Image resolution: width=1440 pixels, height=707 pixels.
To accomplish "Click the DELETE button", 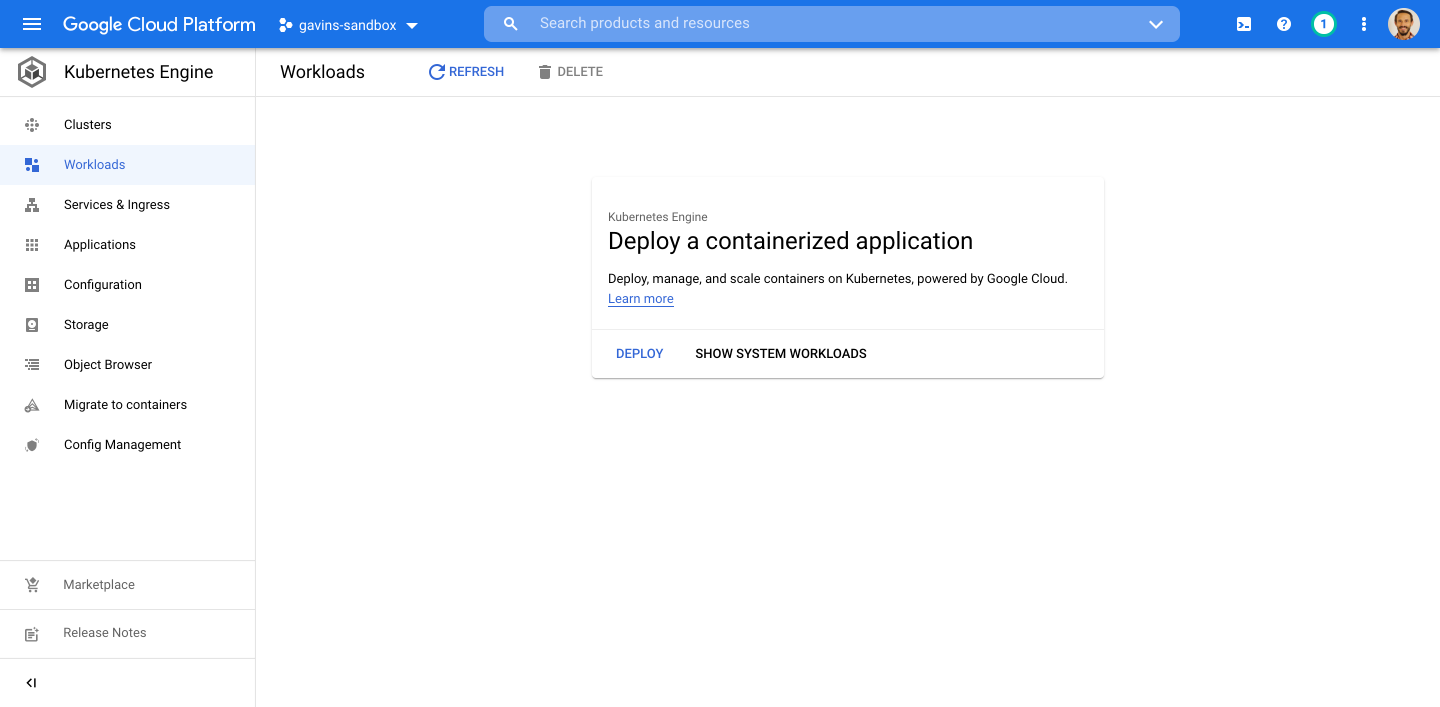I will 570,72.
